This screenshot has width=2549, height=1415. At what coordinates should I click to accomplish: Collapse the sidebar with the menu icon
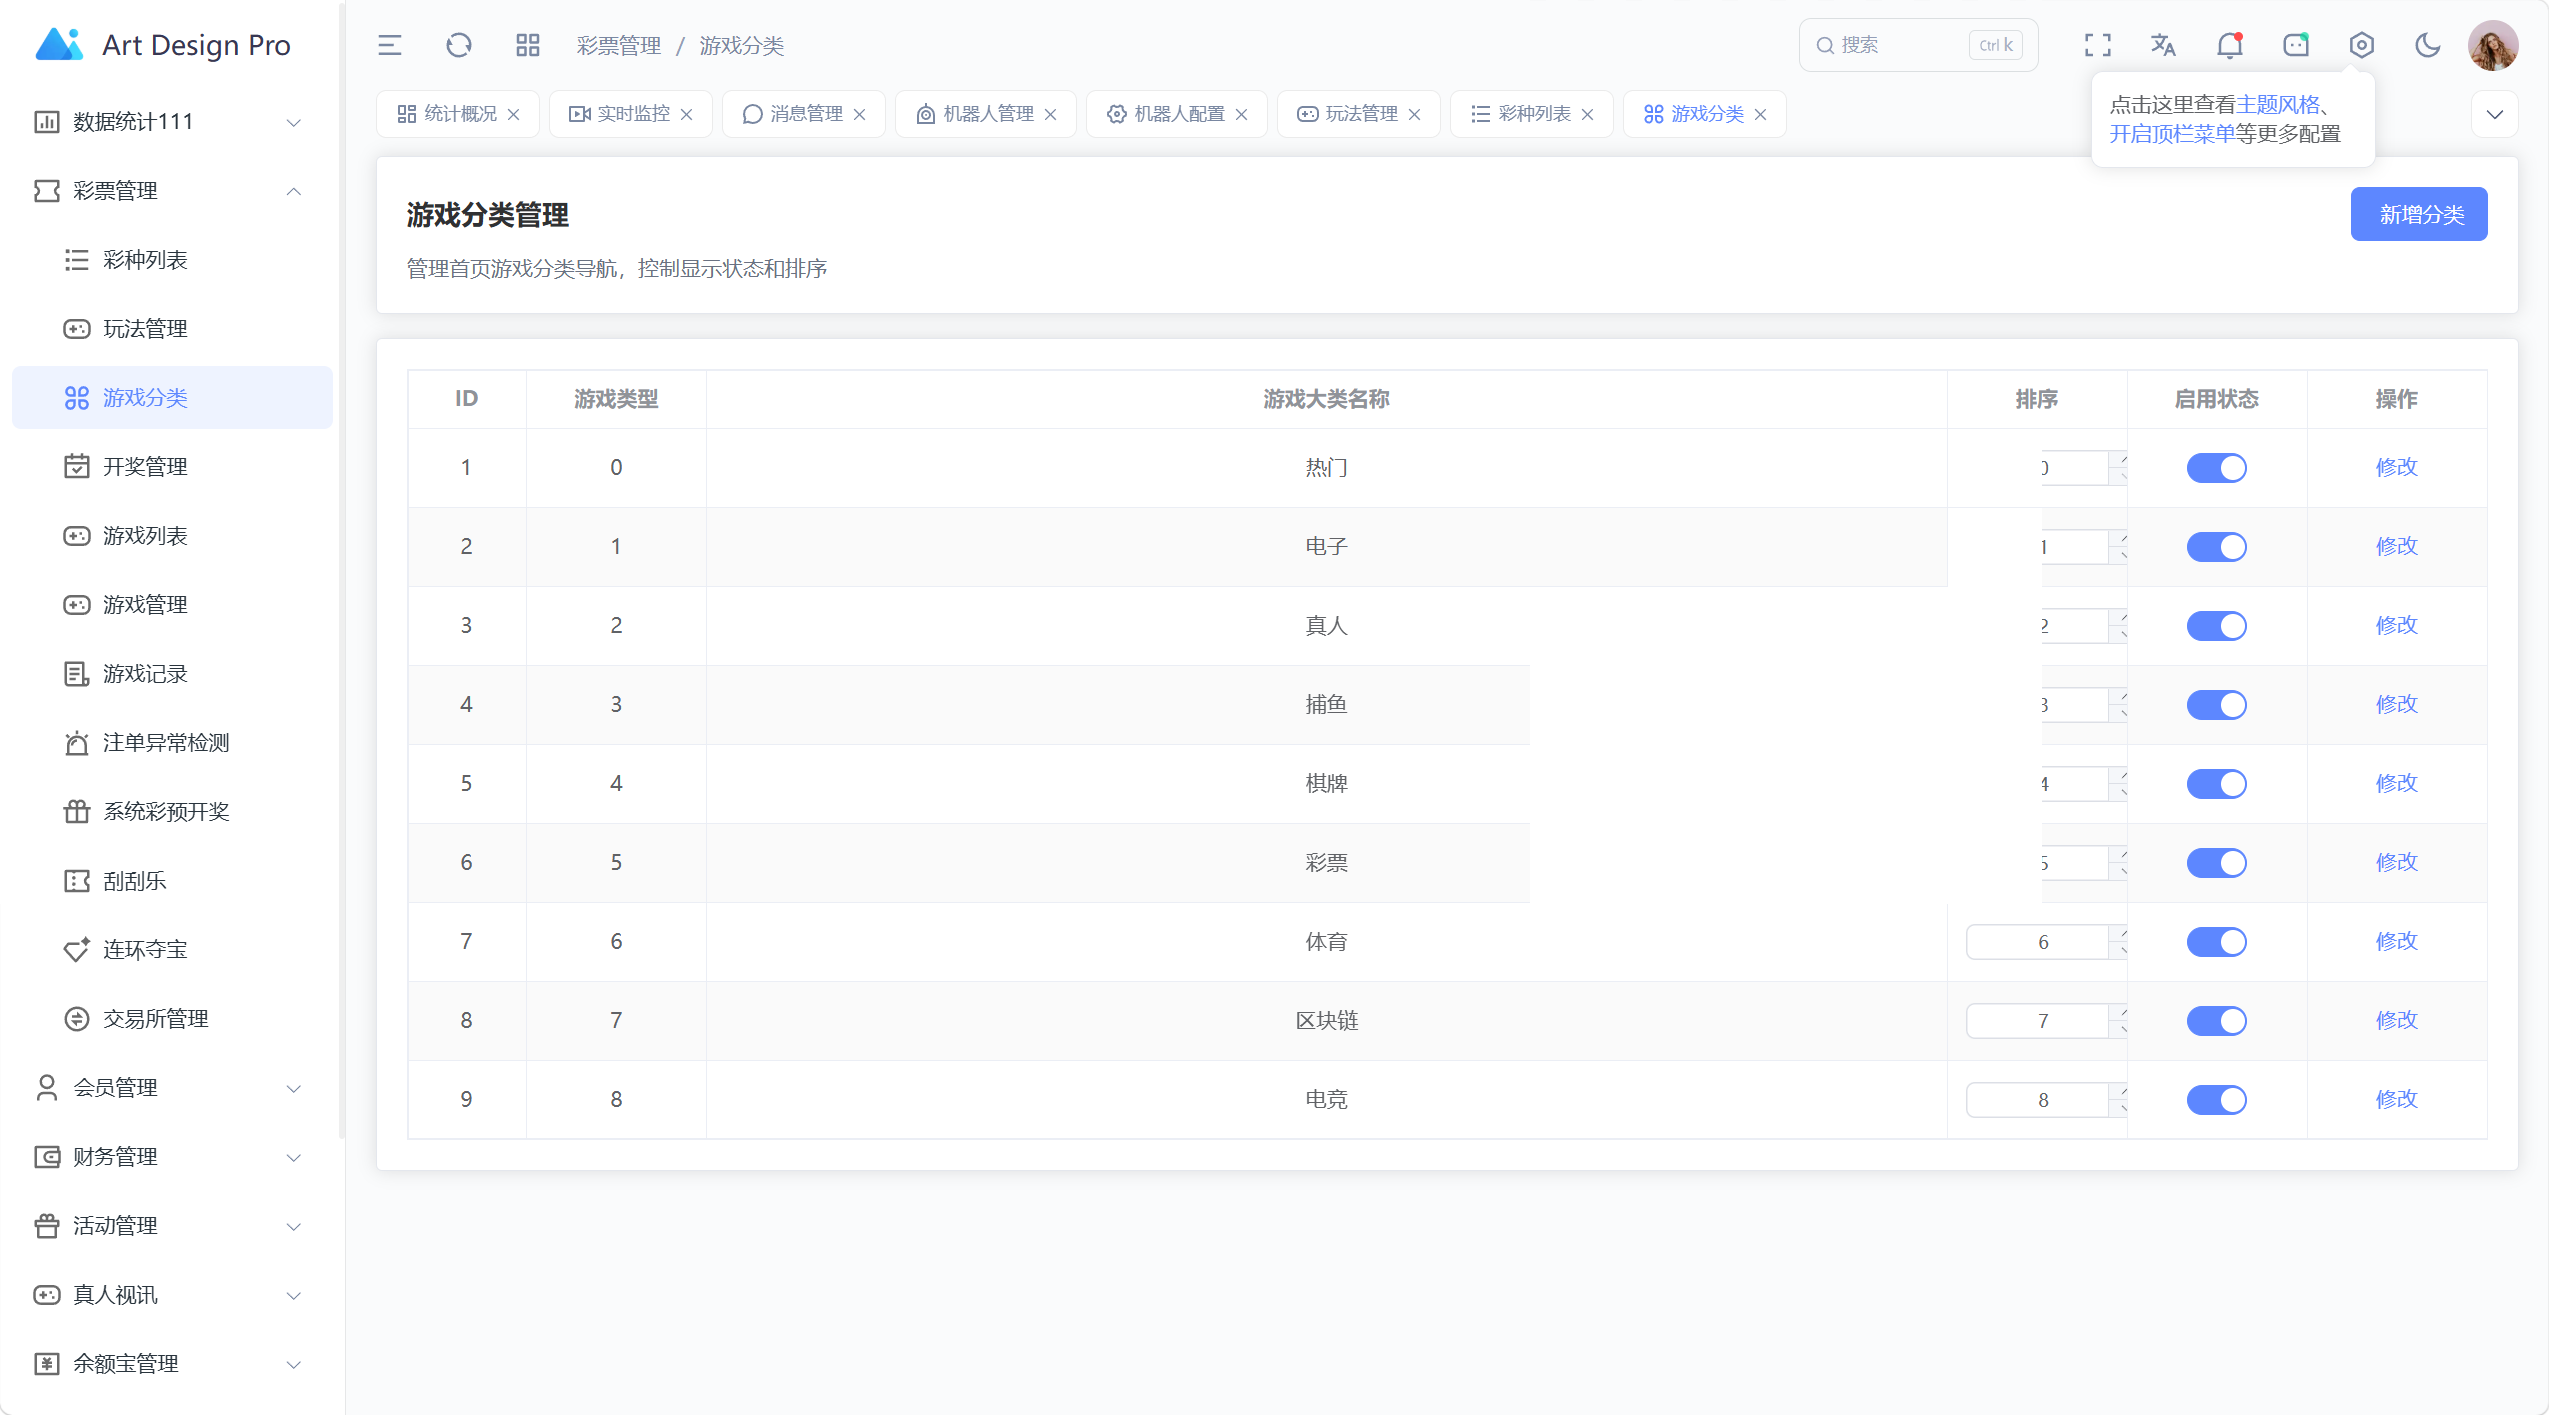pos(390,45)
